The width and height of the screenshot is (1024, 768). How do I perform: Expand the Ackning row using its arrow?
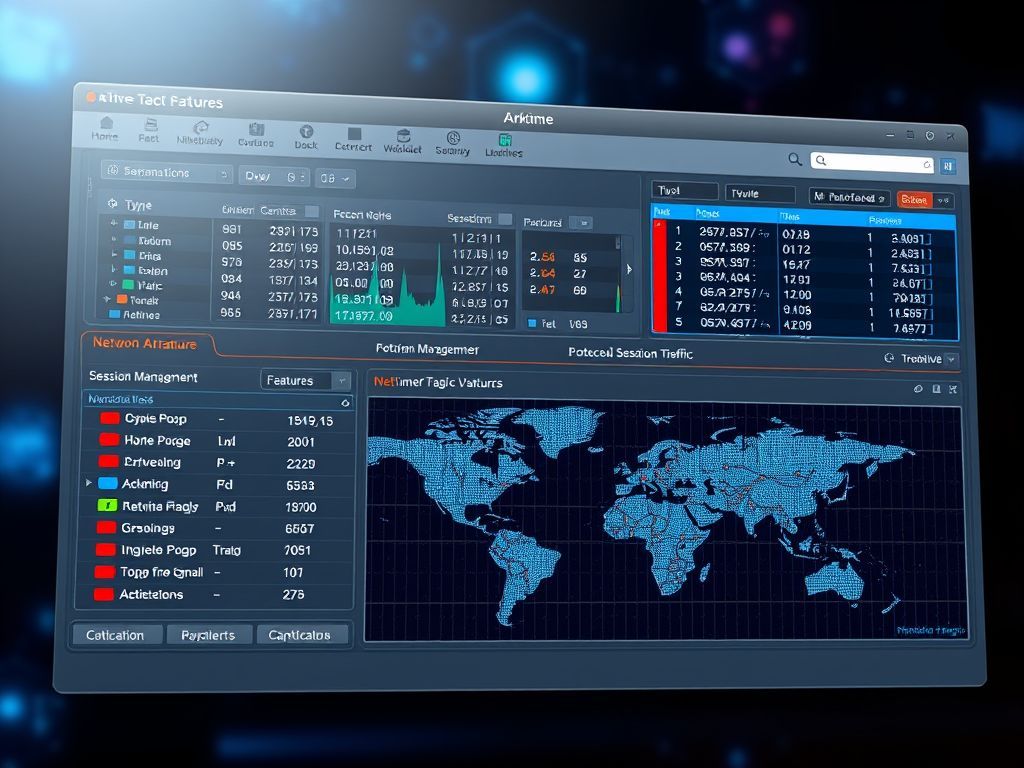[88, 482]
